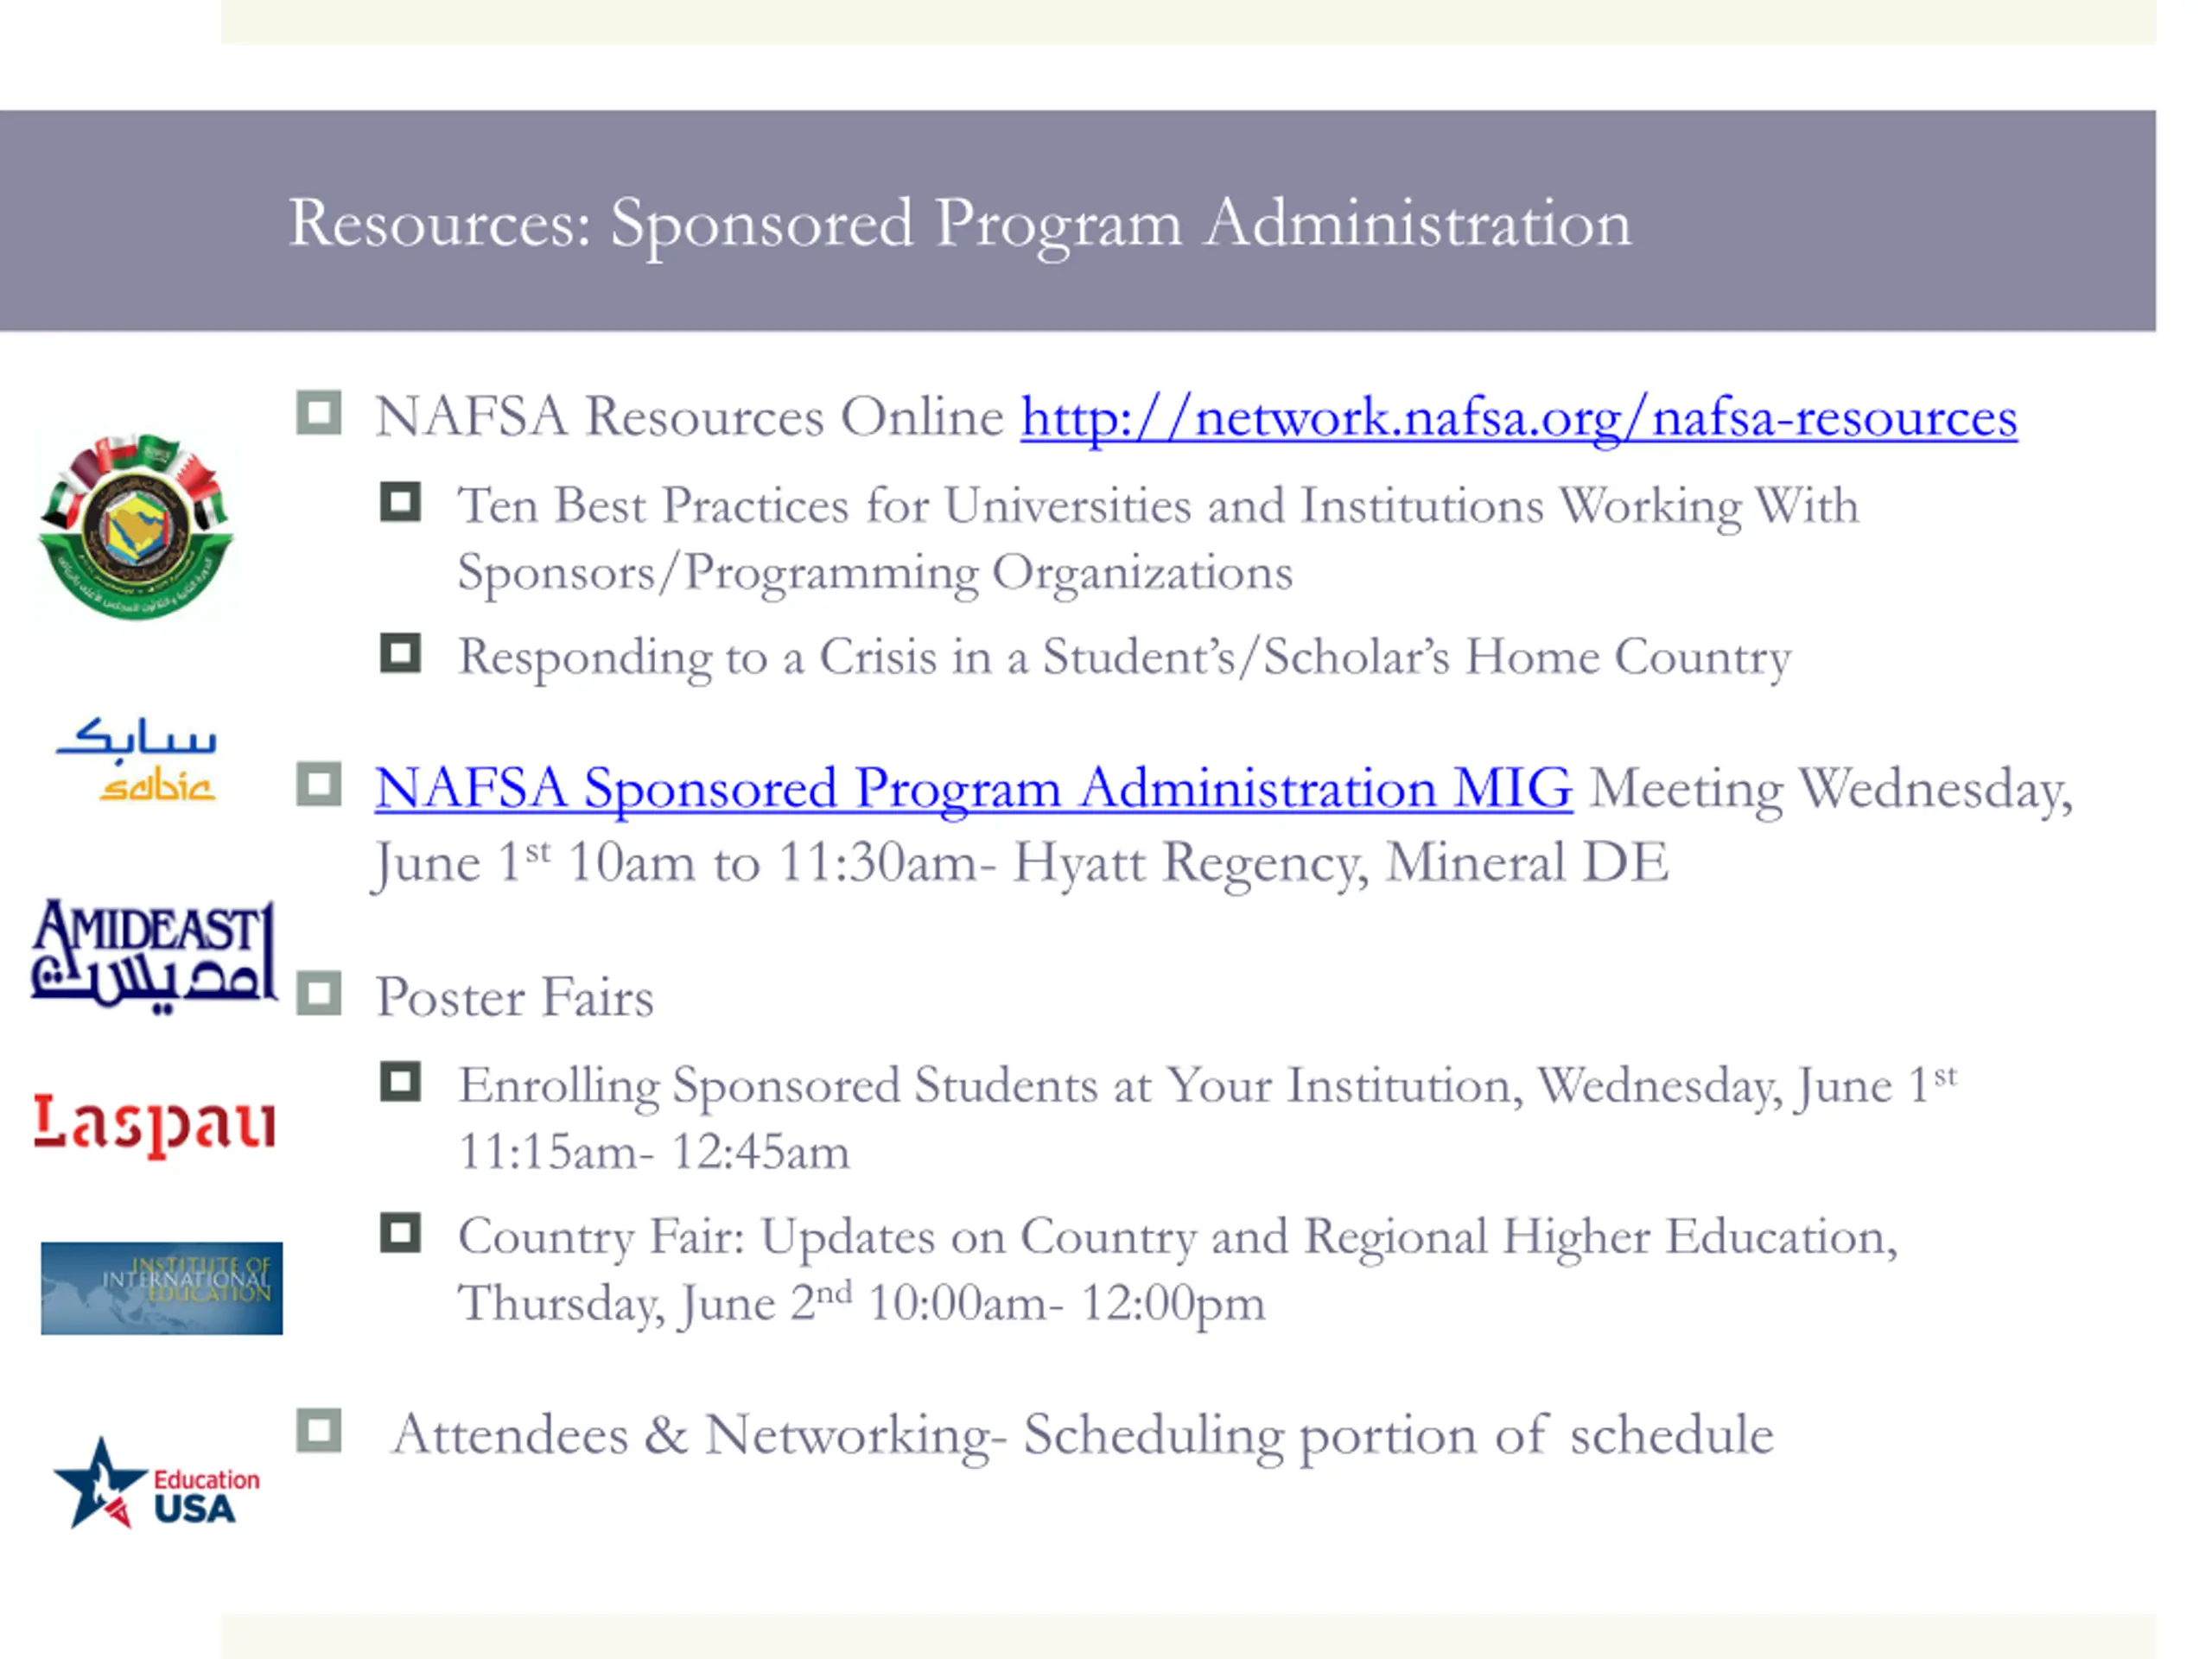Click the bullet beside the MIG Meeting item
The height and width of the screenshot is (1659, 2212).
(x=319, y=784)
